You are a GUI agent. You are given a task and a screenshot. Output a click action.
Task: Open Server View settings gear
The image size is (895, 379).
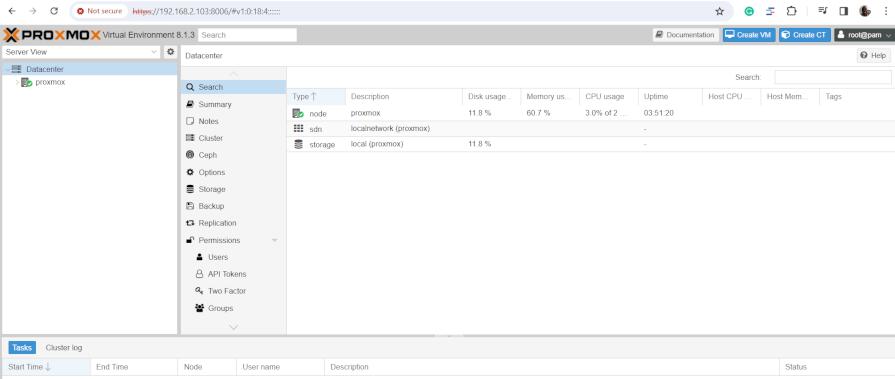pos(170,52)
